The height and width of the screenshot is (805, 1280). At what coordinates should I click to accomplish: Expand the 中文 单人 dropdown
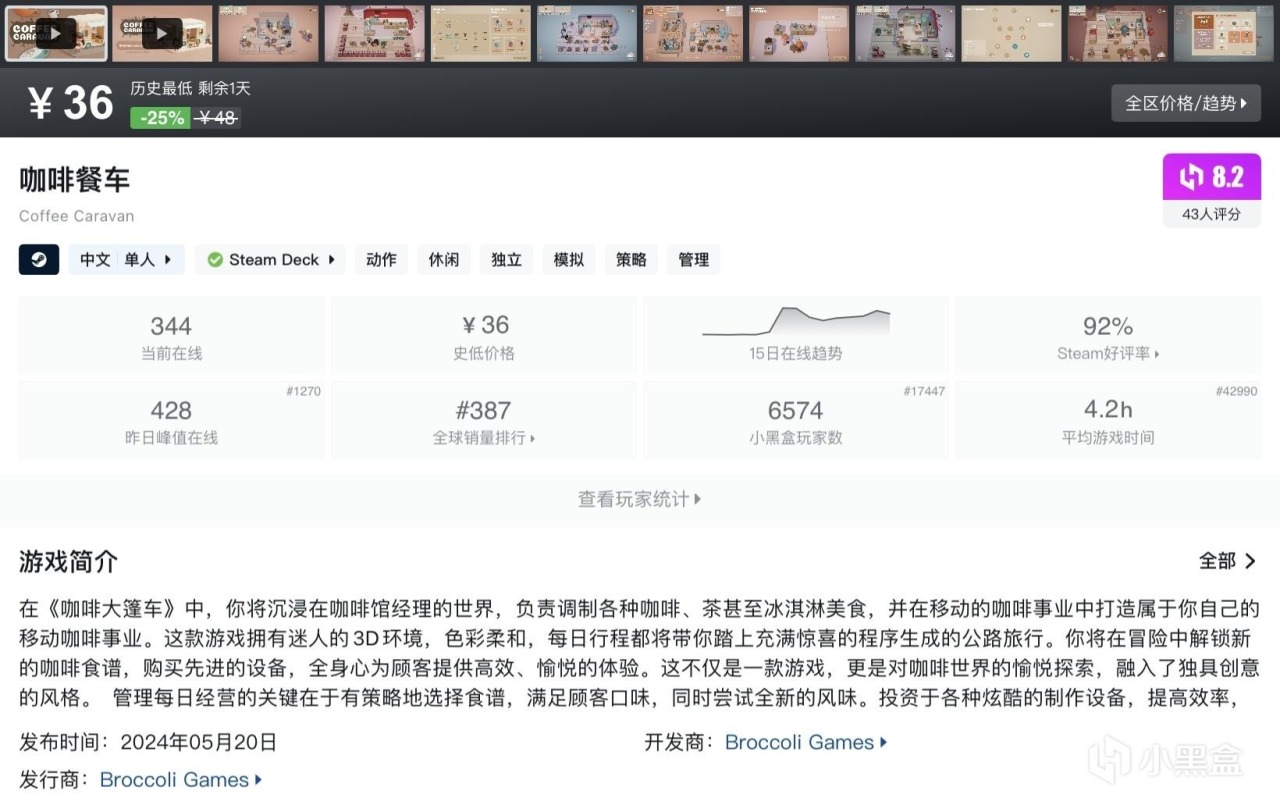[127, 260]
